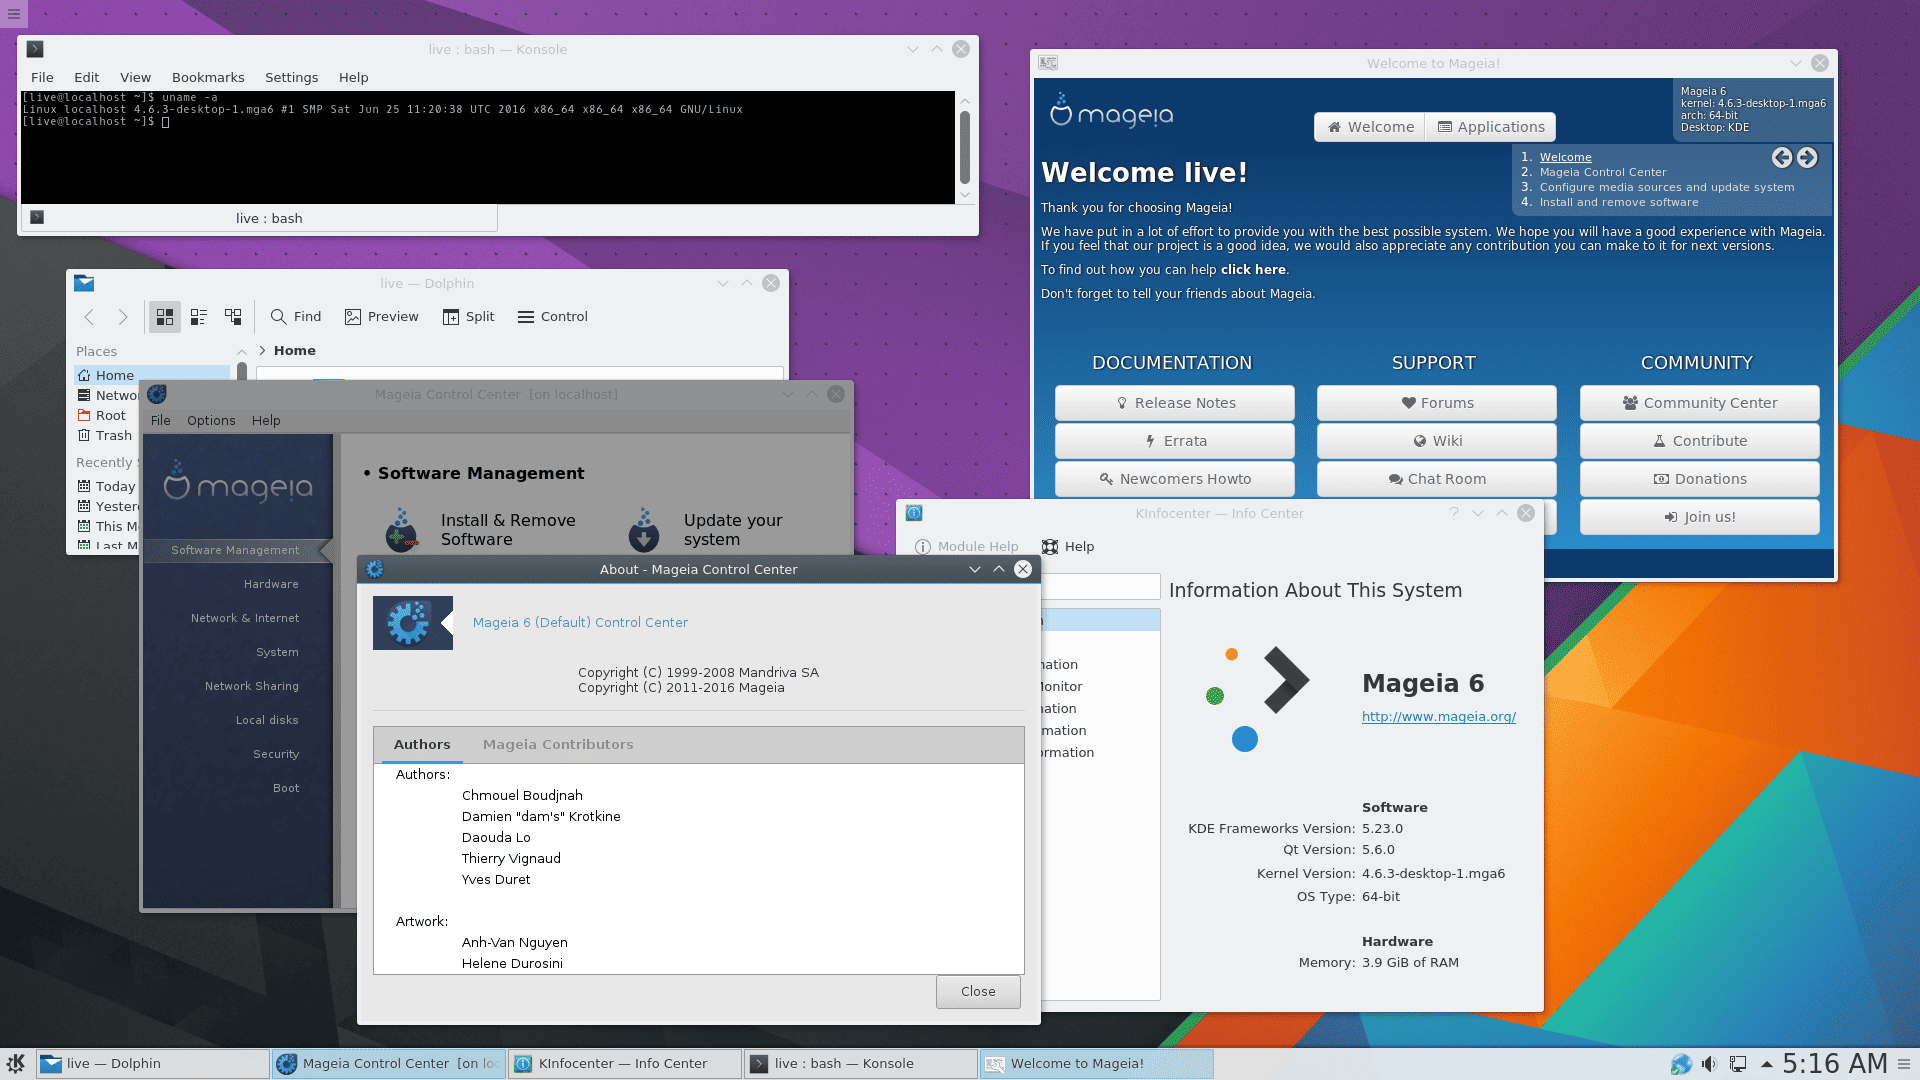
Task: Switch to Authors tab in About dialog
Action: 422,745
